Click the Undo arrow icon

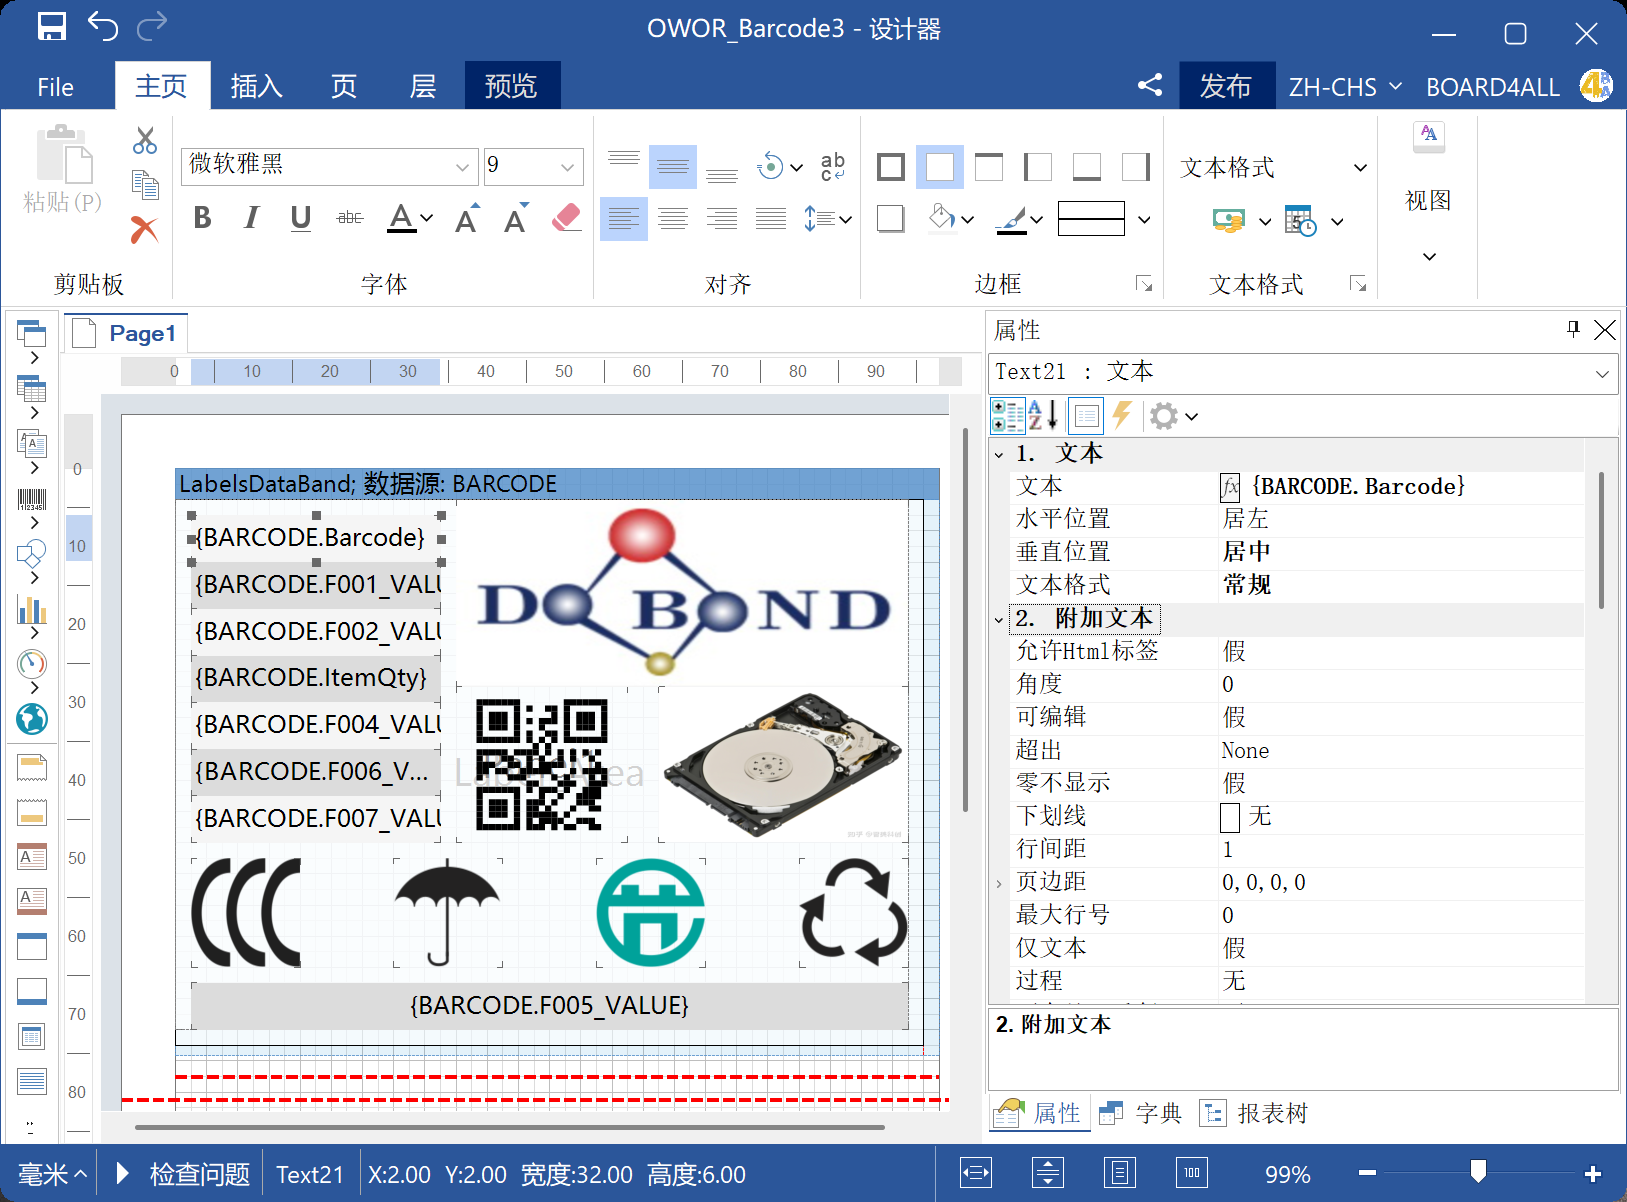(103, 27)
